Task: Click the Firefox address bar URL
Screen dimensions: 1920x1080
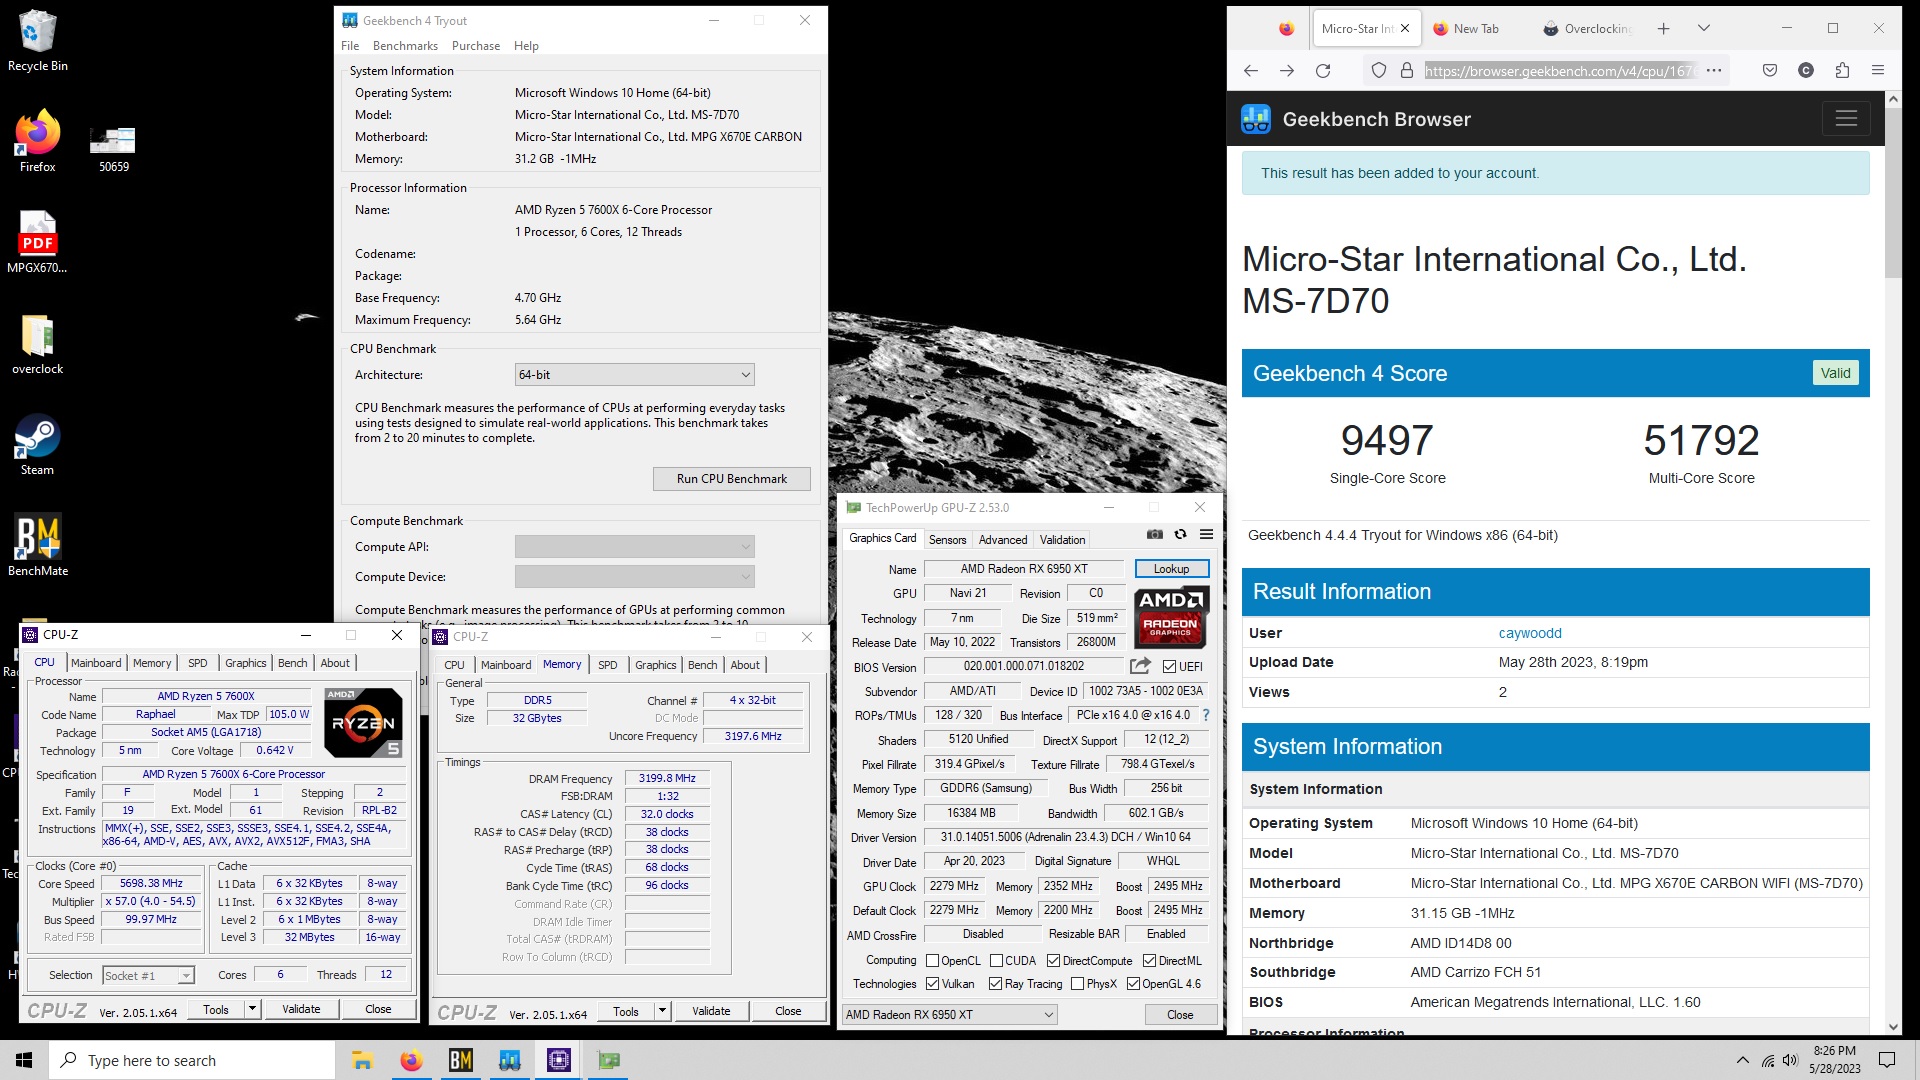Action: click(x=1560, y=70)
